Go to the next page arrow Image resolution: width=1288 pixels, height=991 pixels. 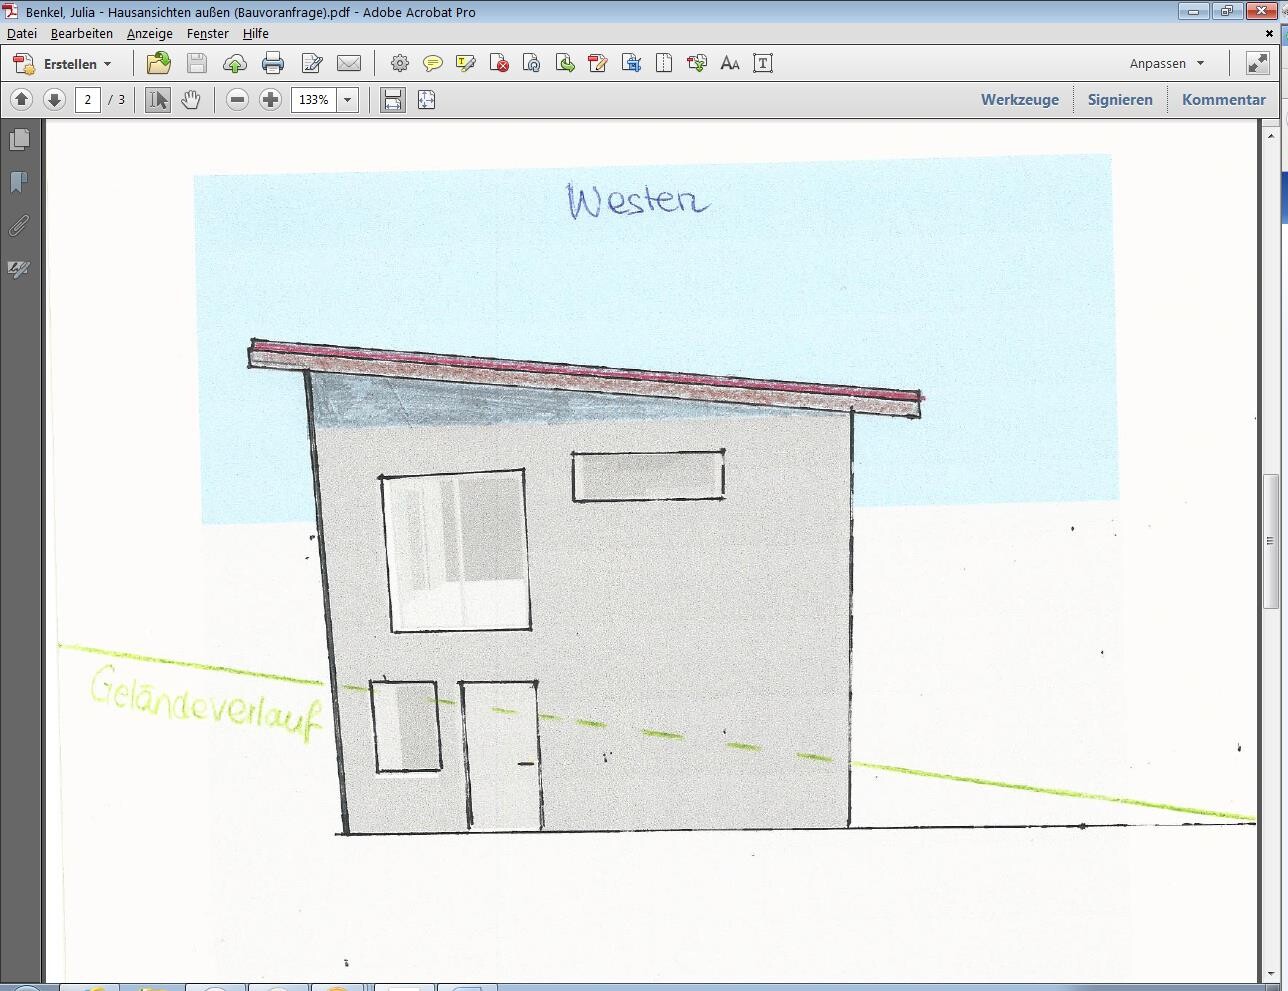click(x=55, y=100)
